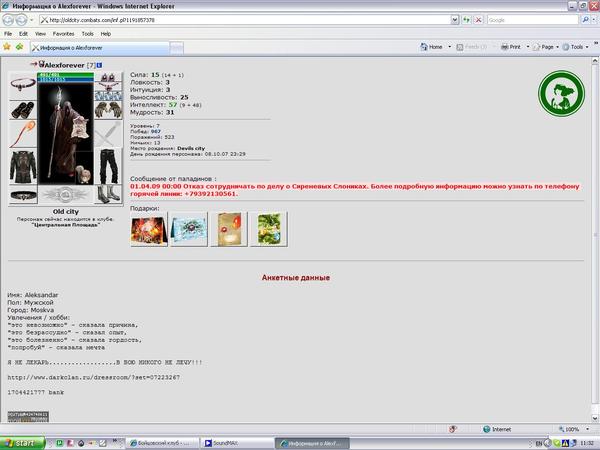Open the Edit menu
This screenshot has height=450, width=600.
click(x=23, y=34)
